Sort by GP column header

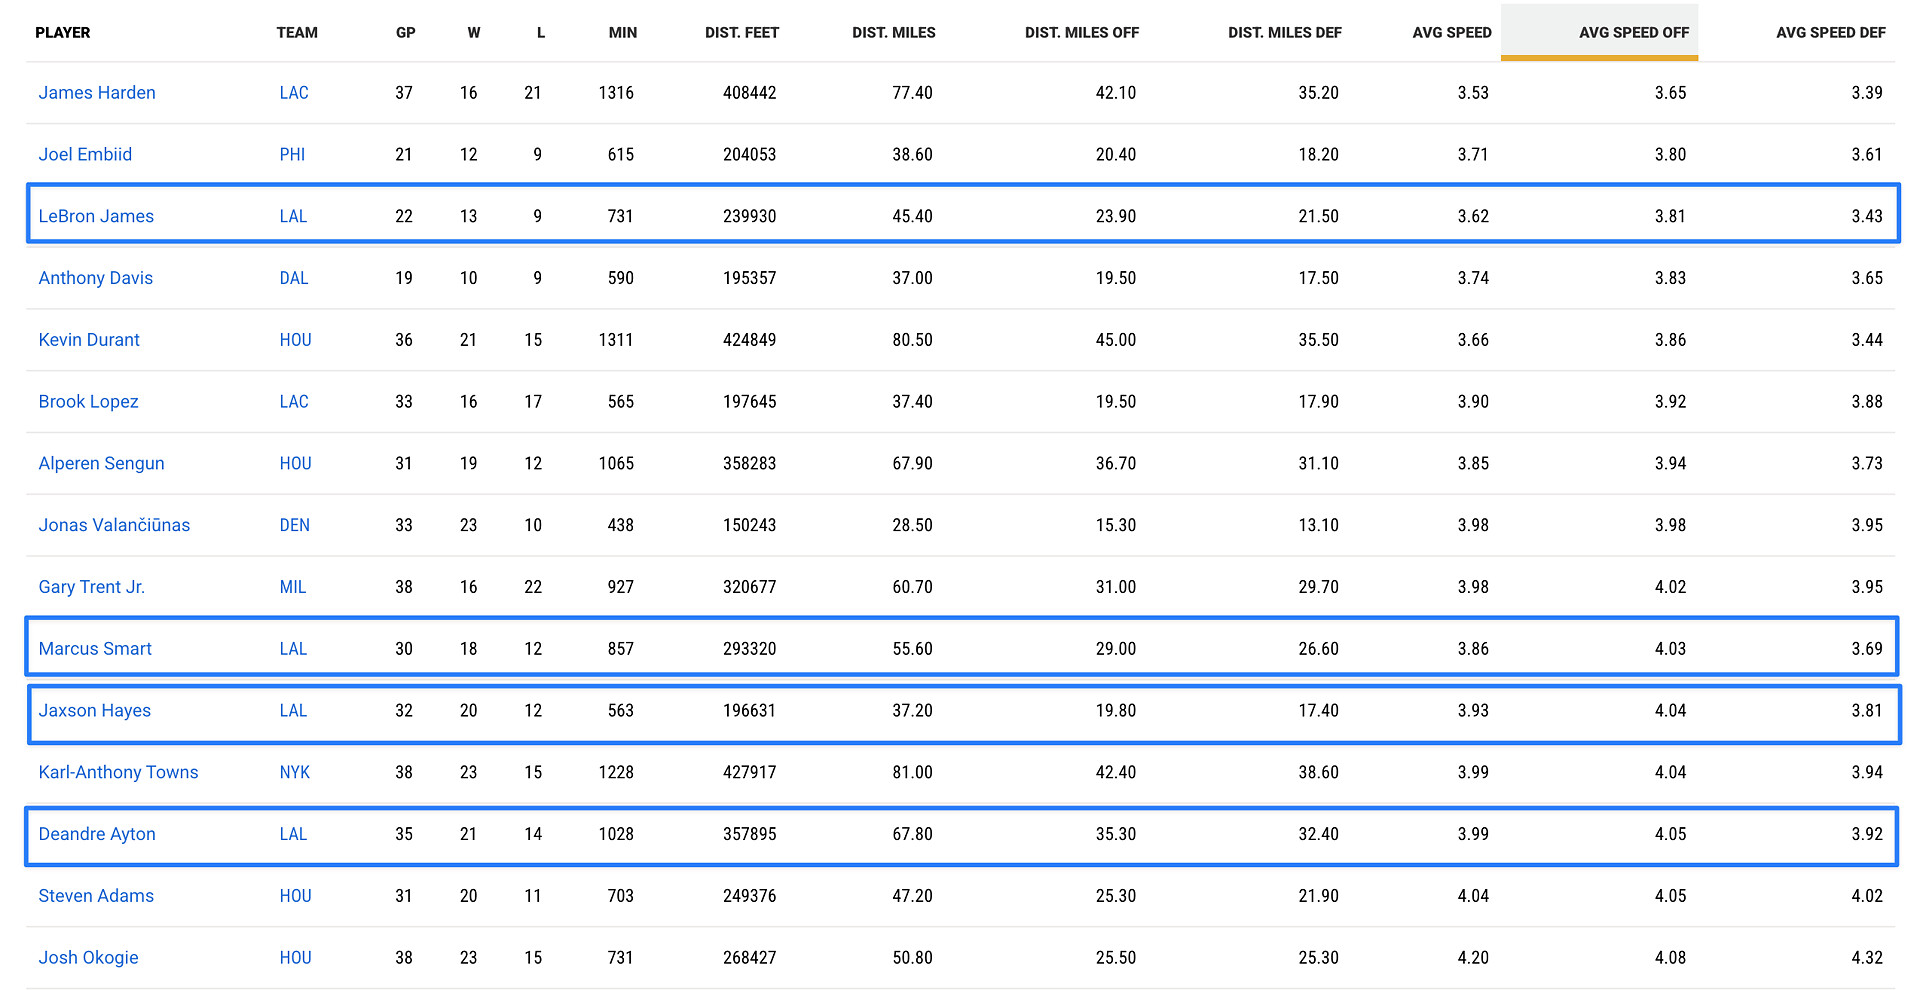[x=405, y=33]
